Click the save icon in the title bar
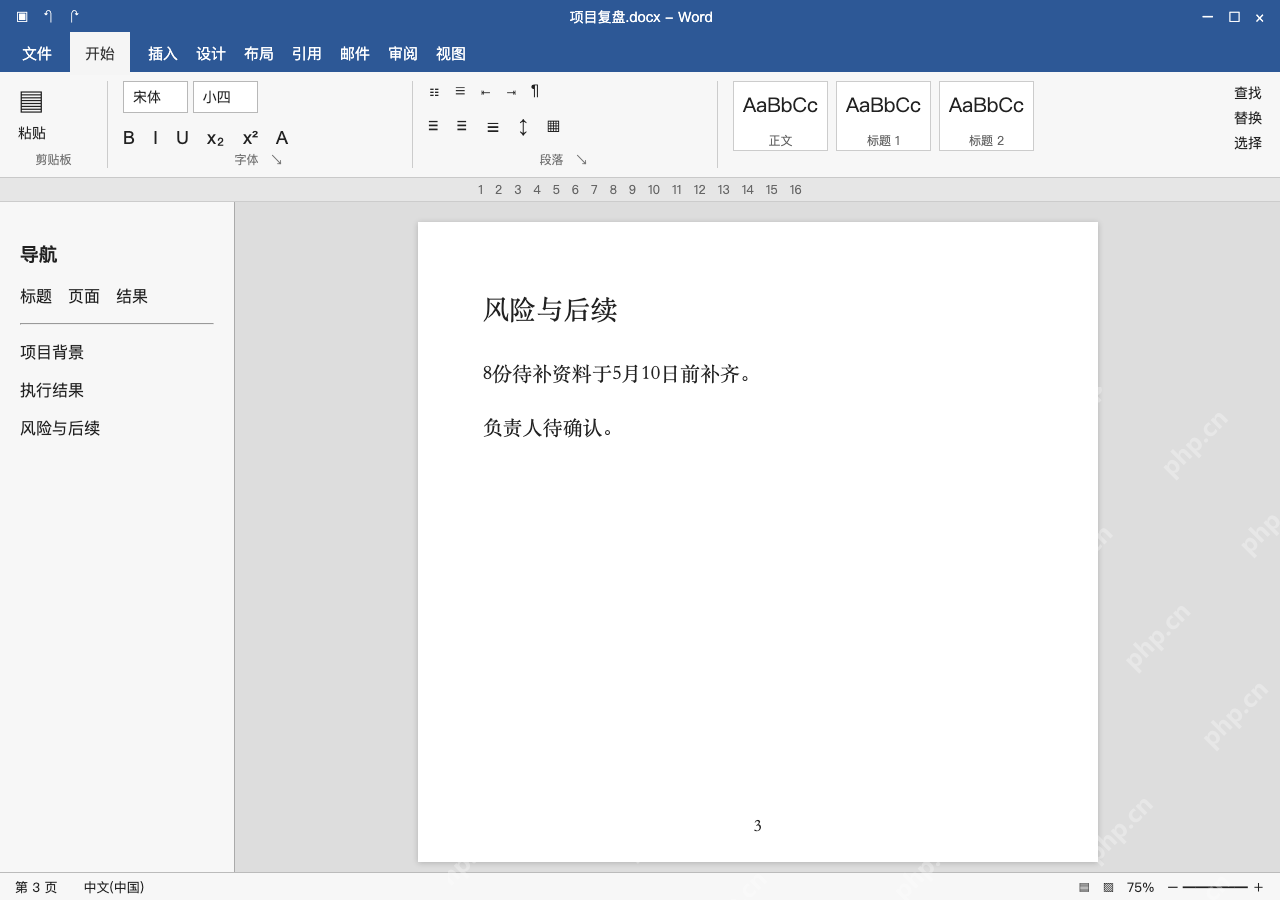The height and width of the screenshot is (900, 1280). (x=22, y=17)
